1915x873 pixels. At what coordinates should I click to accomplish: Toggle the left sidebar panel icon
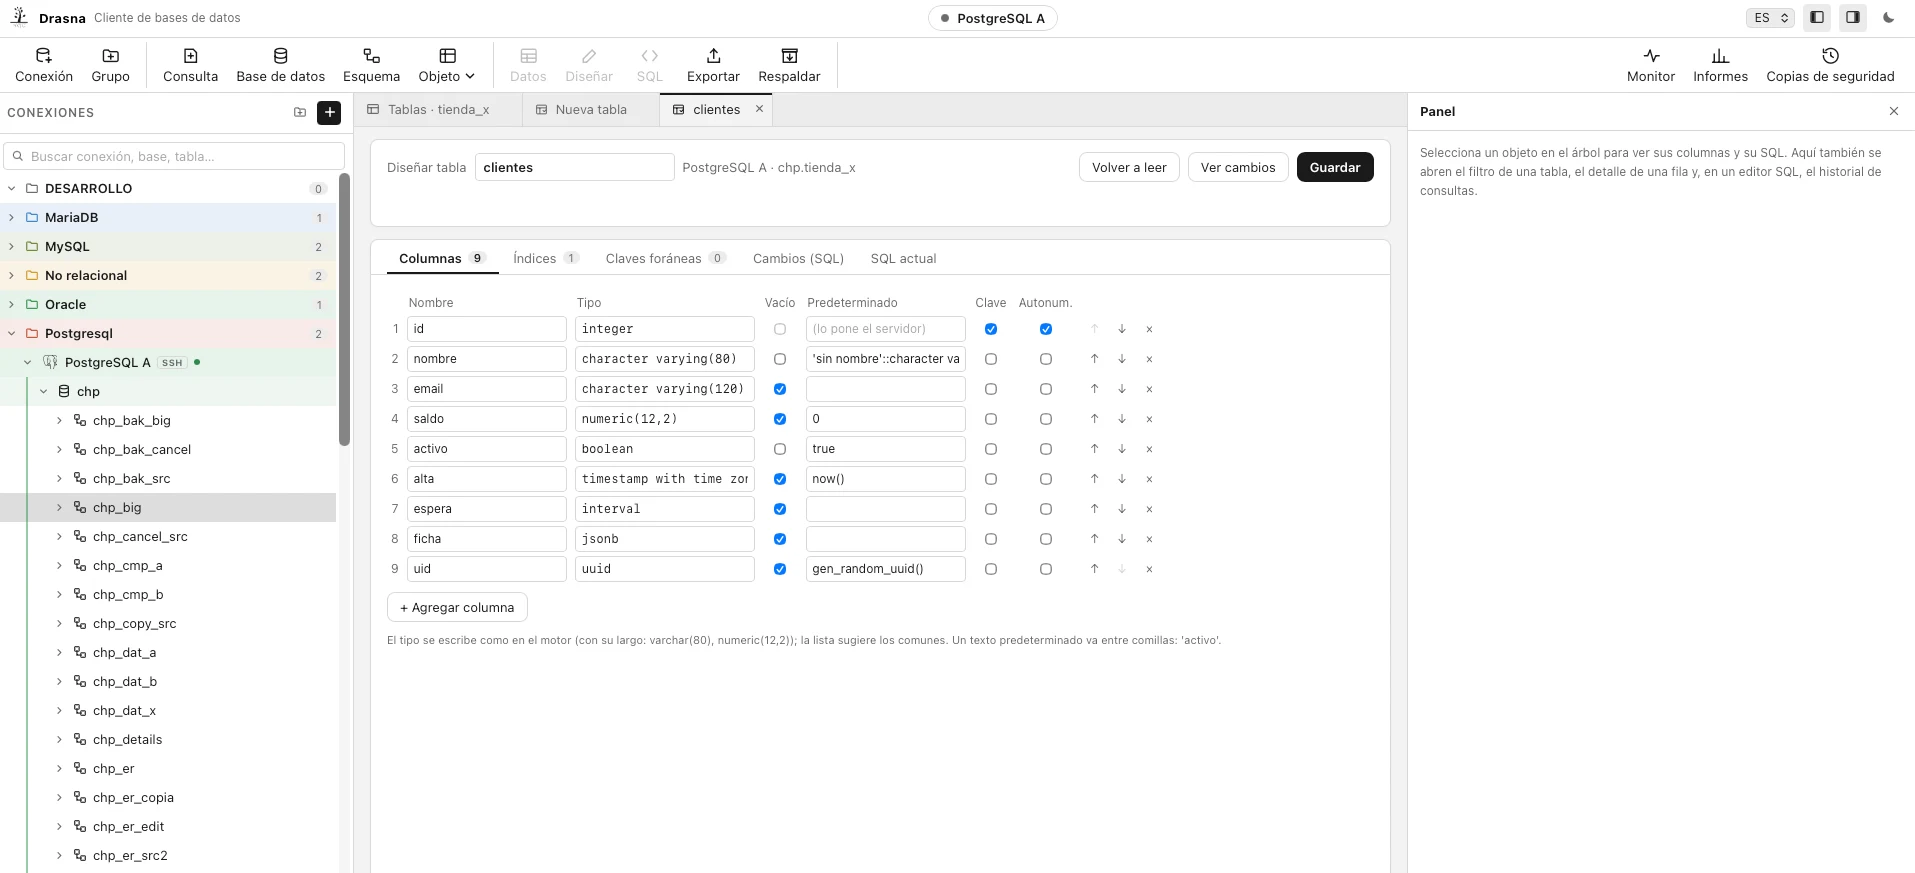click(x=1817, y=18)
